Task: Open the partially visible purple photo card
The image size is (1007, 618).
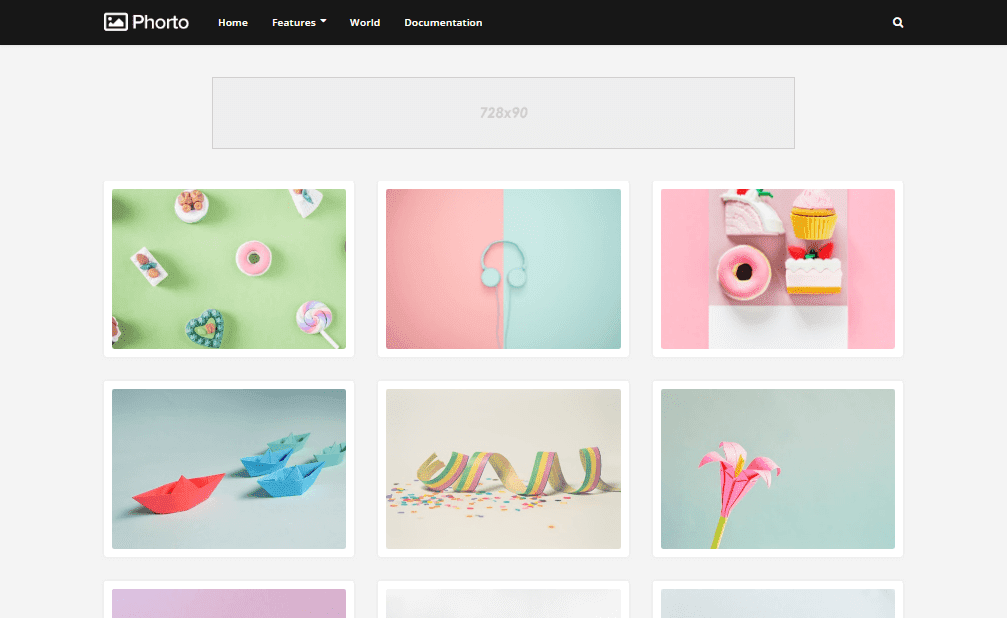Action: [229, 603]
